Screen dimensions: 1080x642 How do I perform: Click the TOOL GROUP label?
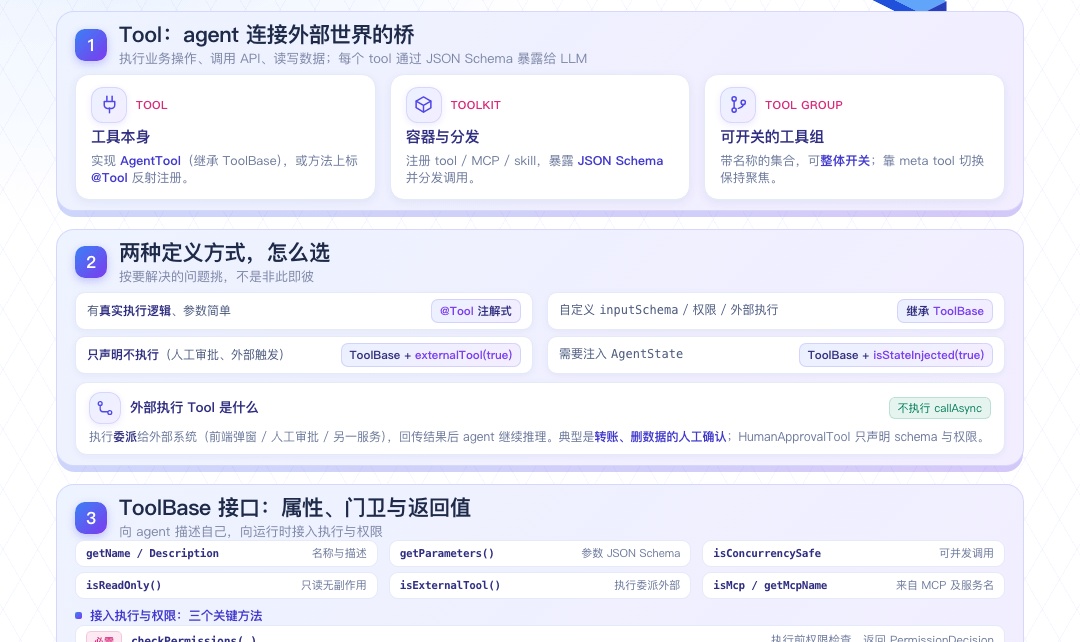804,105
